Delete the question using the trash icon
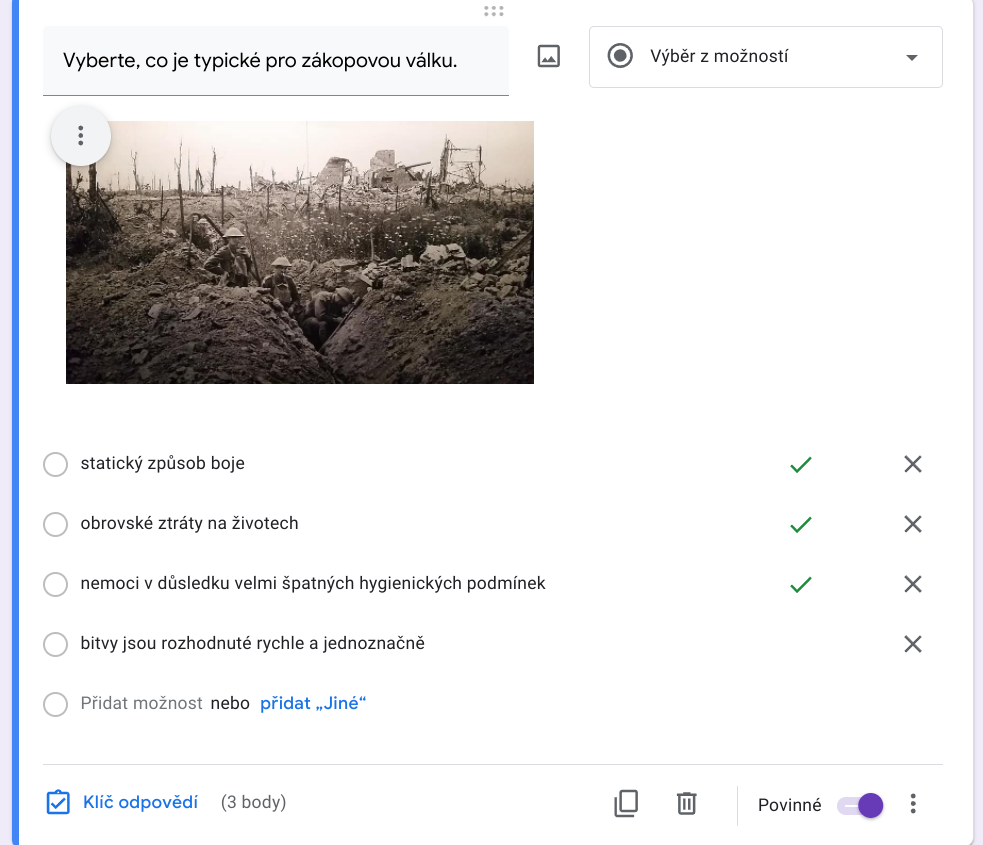Image resolution: width=983 pixels, height=845 pixels. 686,804
